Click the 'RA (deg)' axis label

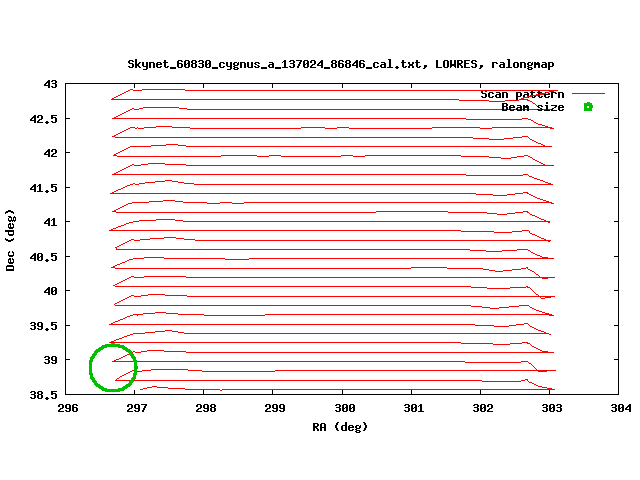coord(340,427)
